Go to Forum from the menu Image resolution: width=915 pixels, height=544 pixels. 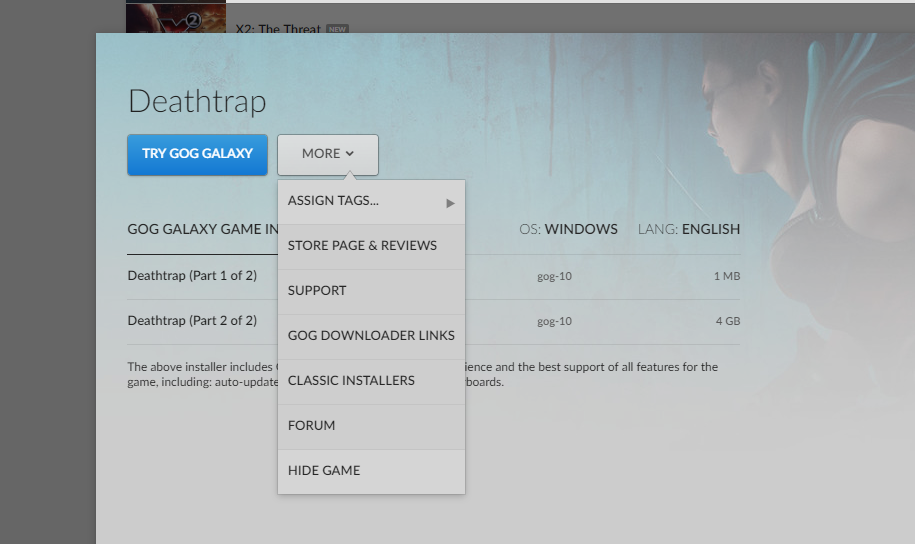coord(371,426)
